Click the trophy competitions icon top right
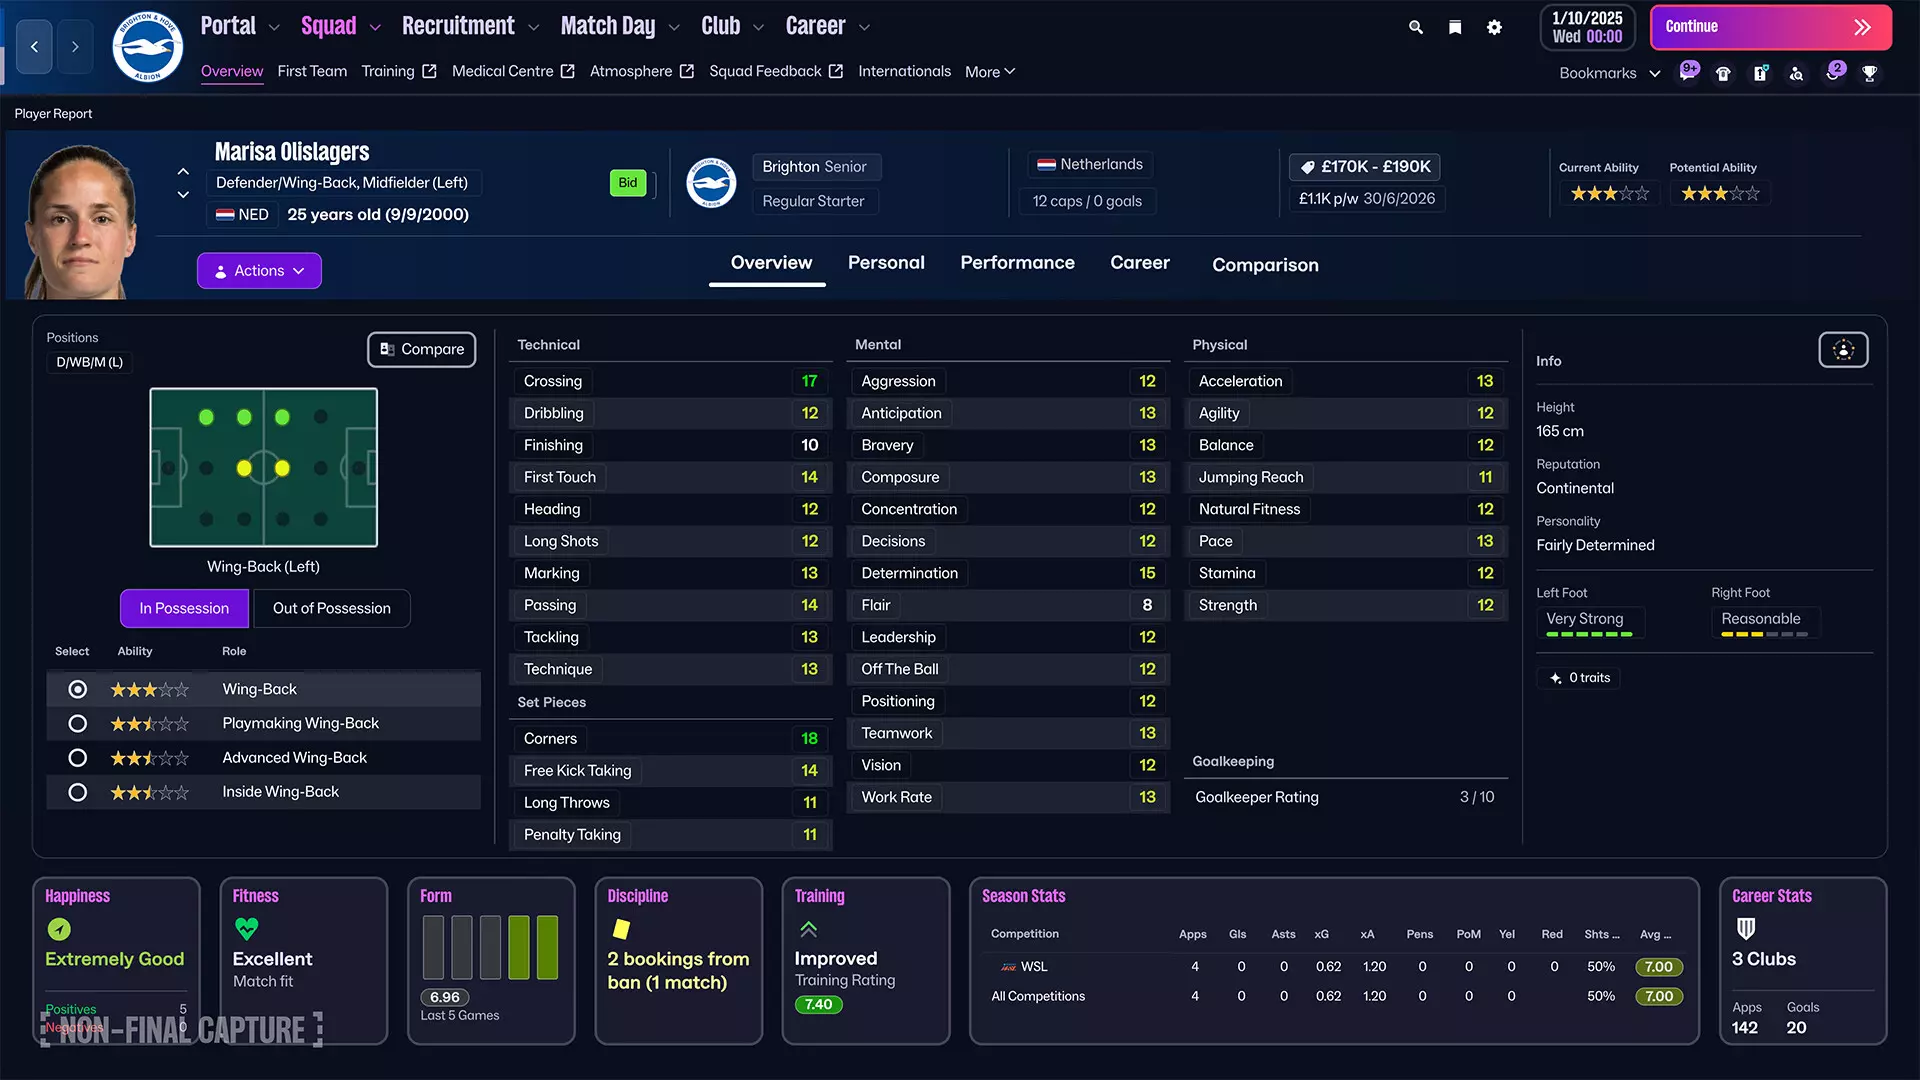Viewport: 1920px width, 1080px height. 1870,73
